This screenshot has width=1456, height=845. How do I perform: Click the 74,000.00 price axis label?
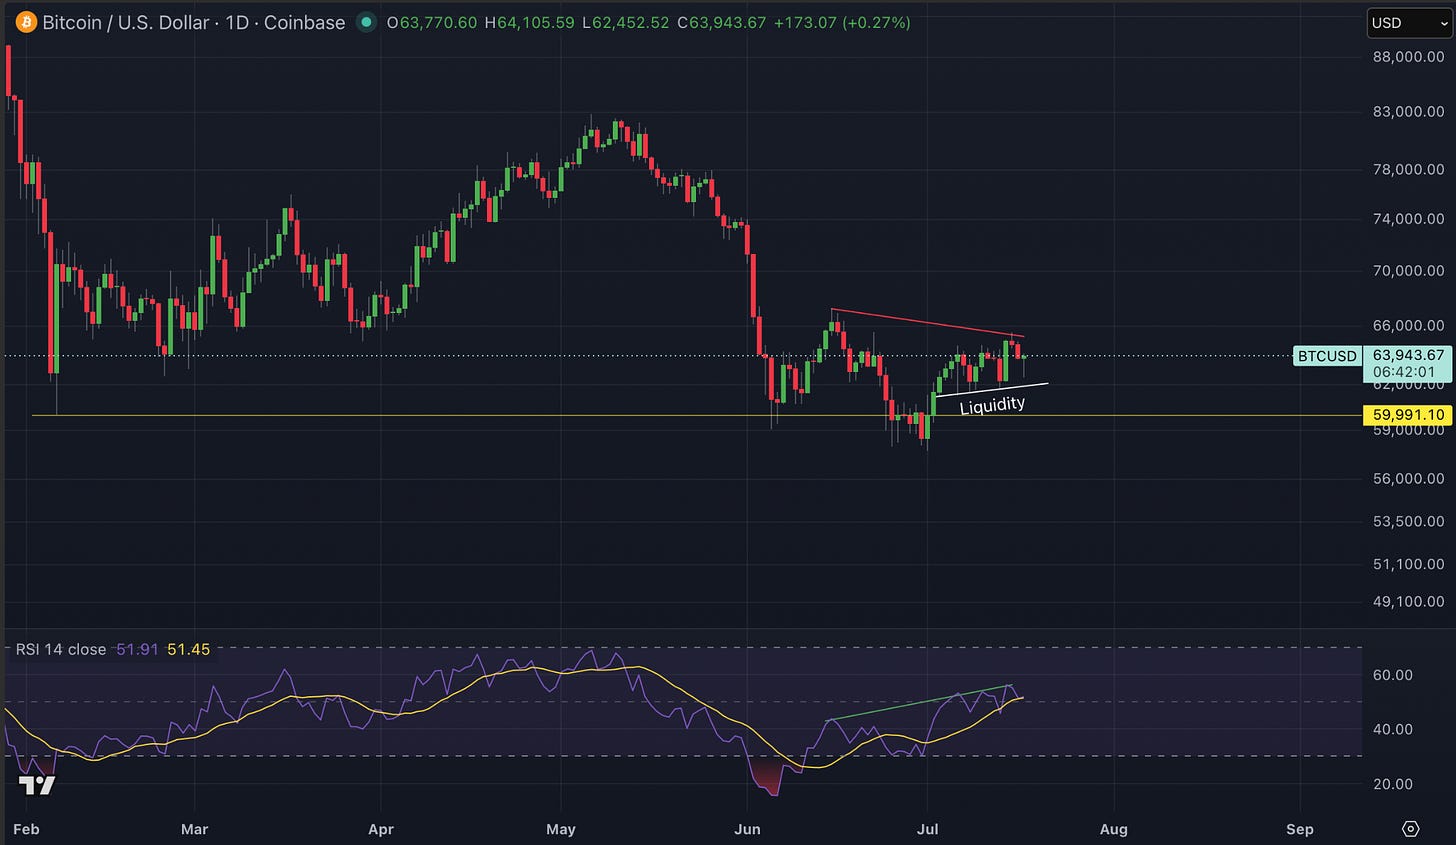[1408, 218]
